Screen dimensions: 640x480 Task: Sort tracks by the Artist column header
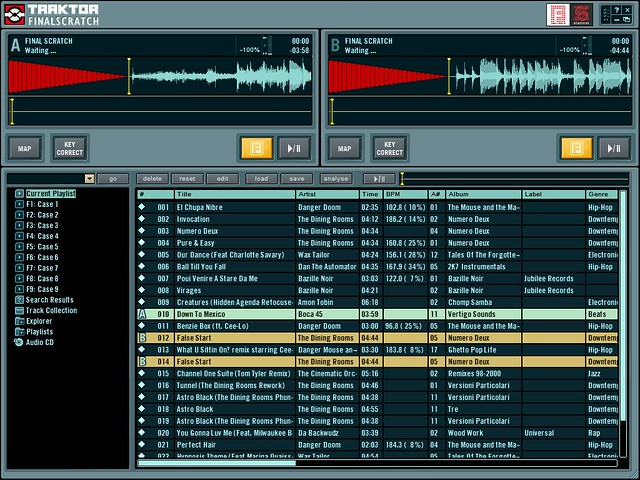pos(326,194)
